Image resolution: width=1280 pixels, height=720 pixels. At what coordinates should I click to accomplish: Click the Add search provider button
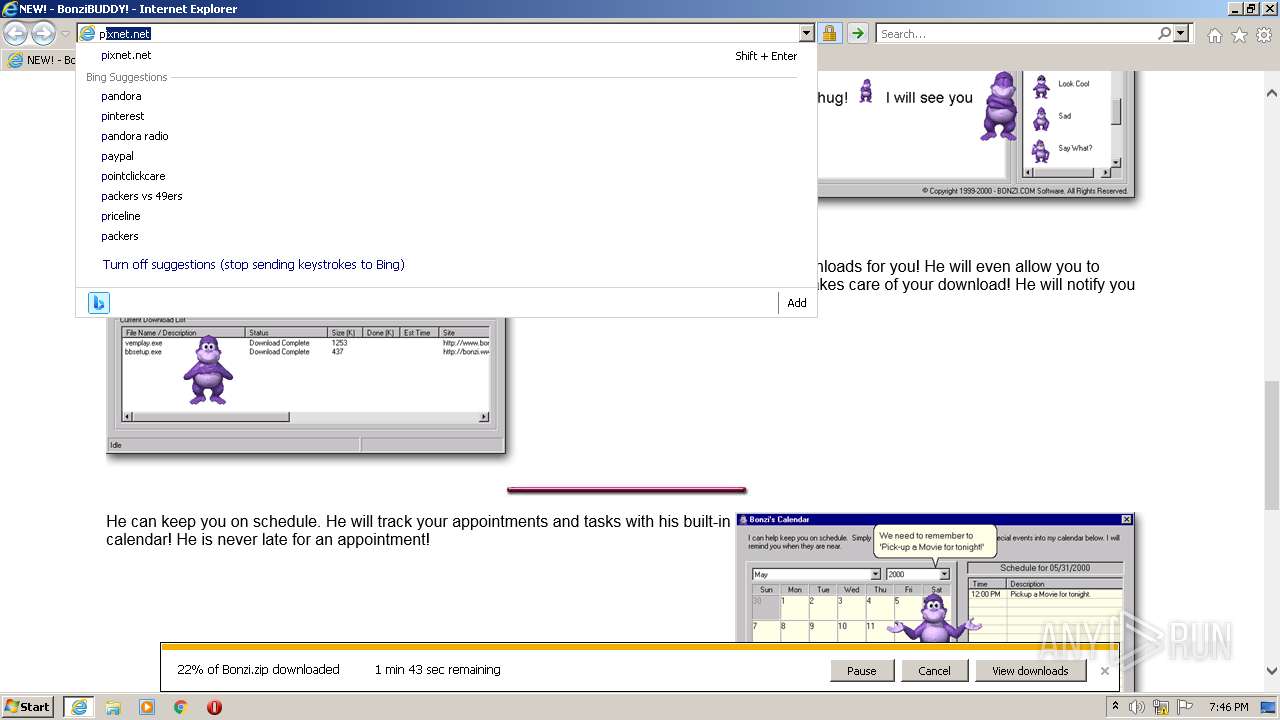796,303
